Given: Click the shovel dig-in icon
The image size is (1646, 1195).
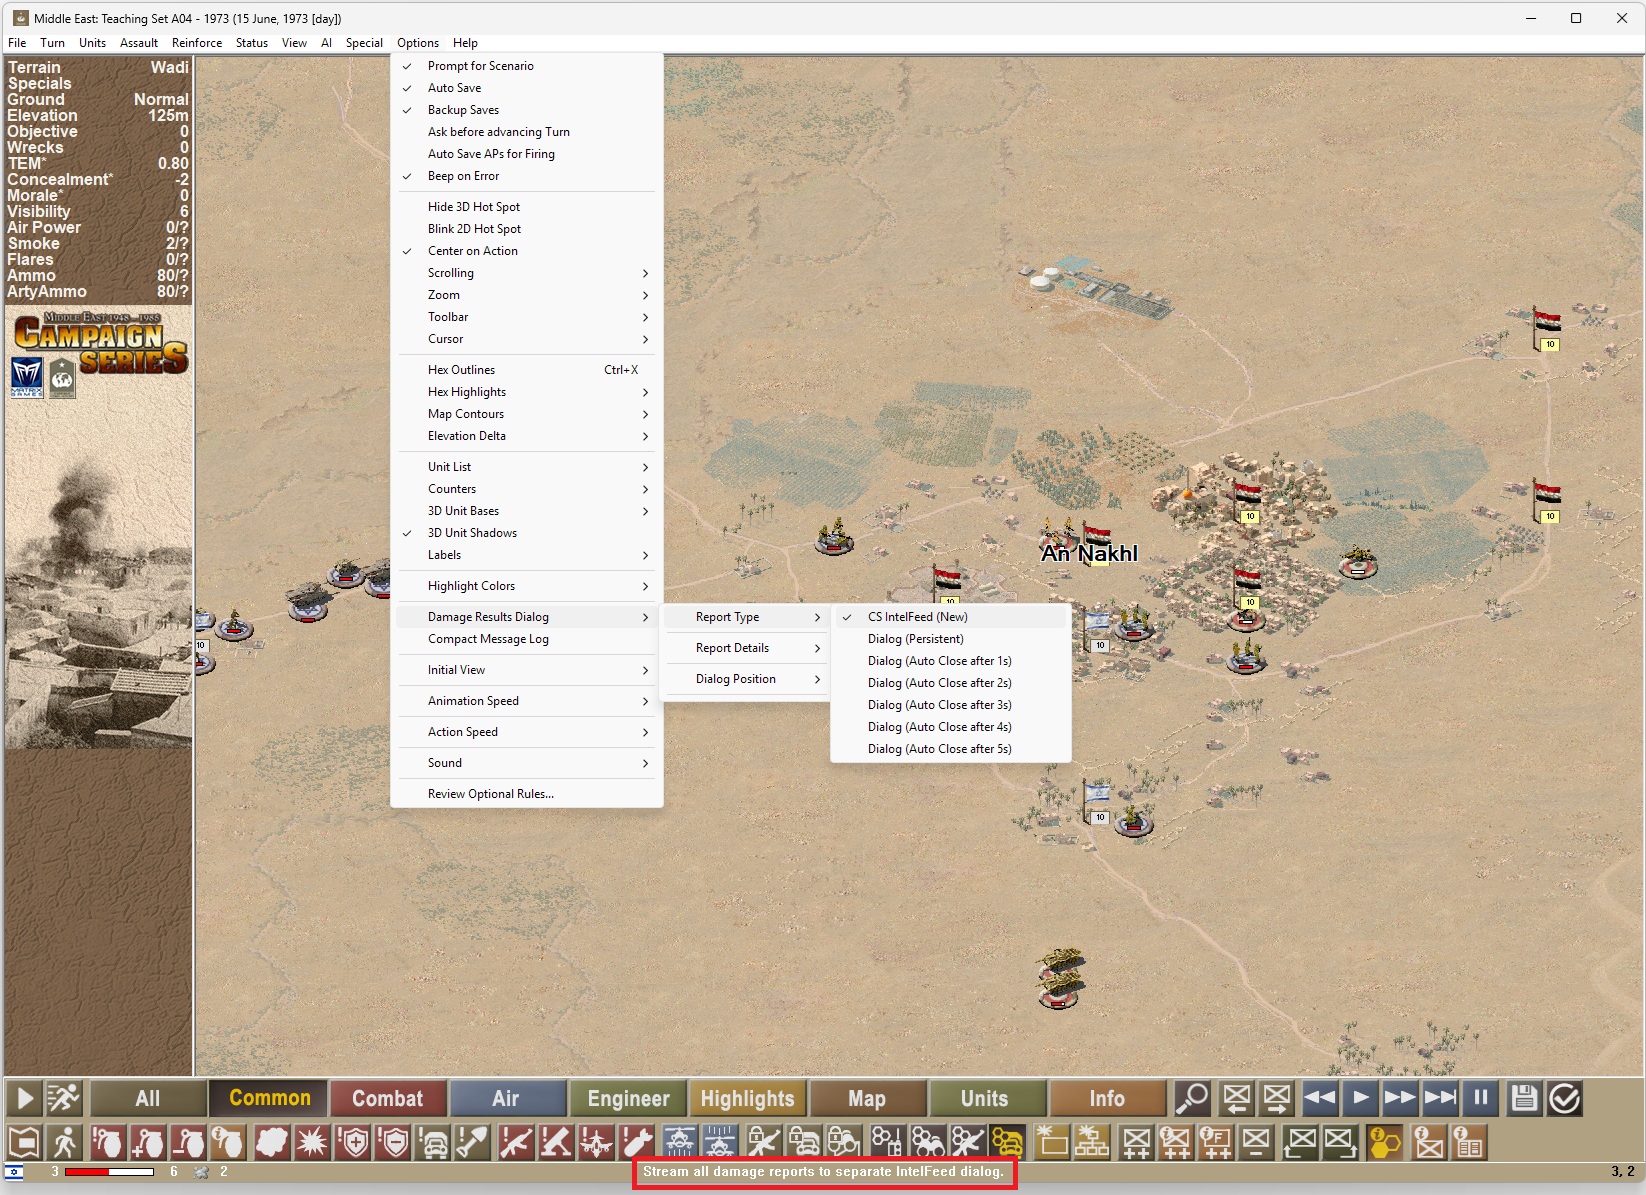Looking at the screenshot, I should coord(474,1141).
